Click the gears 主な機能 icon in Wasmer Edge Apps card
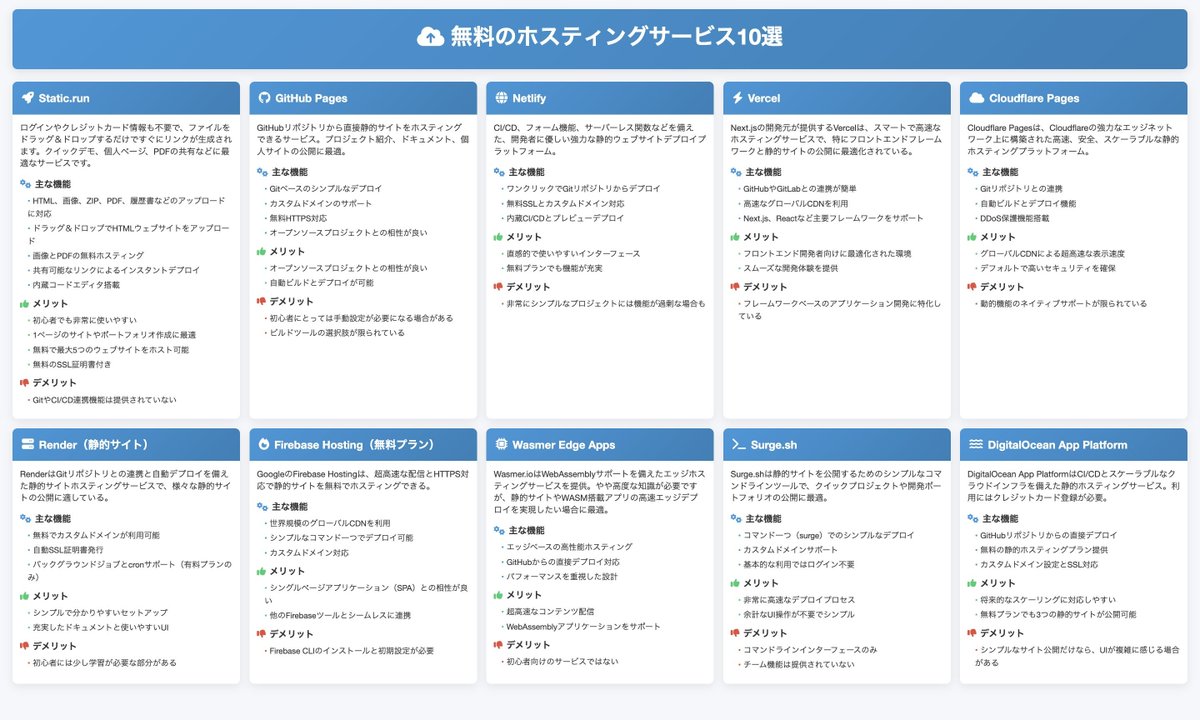The image size is (1200, 720). pyautogui.click(x=500, y=531)
